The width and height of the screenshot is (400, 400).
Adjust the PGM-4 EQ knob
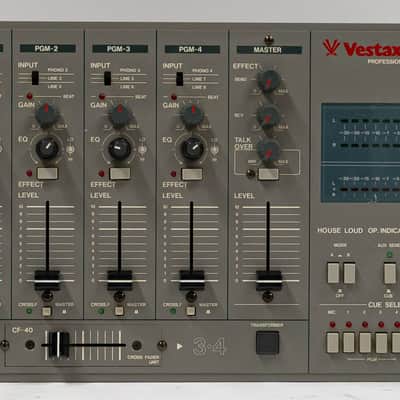coord(192,149)
